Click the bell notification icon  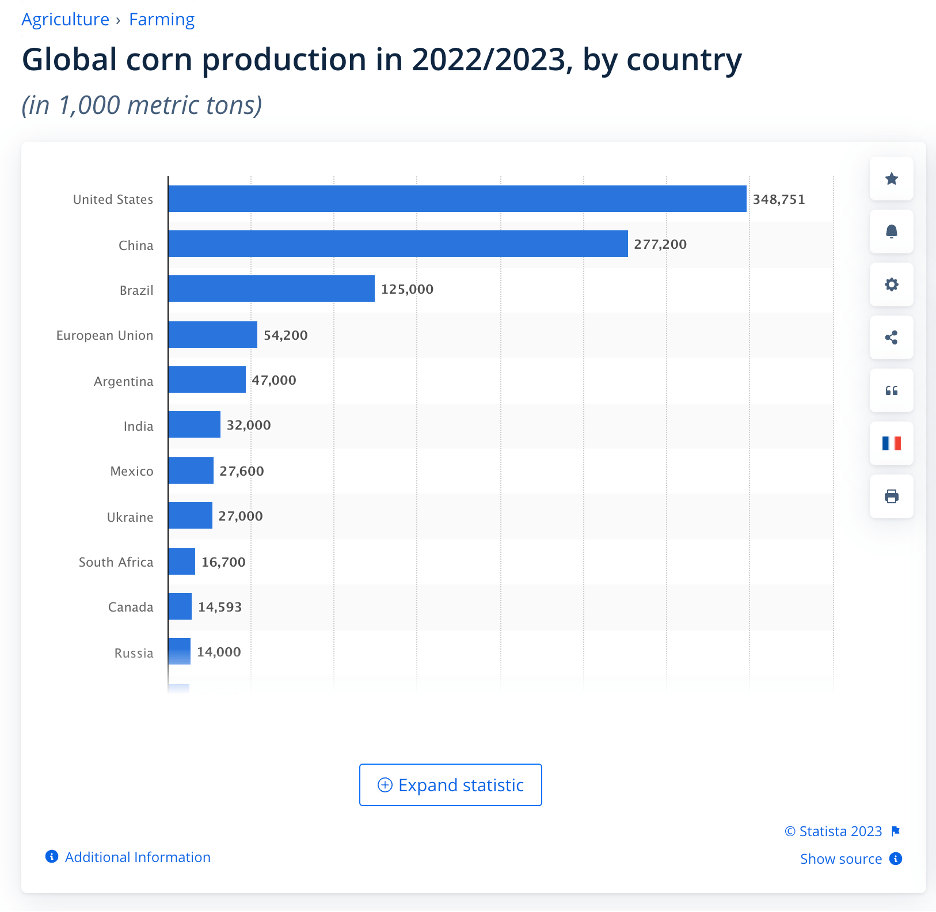coord(891,232)
